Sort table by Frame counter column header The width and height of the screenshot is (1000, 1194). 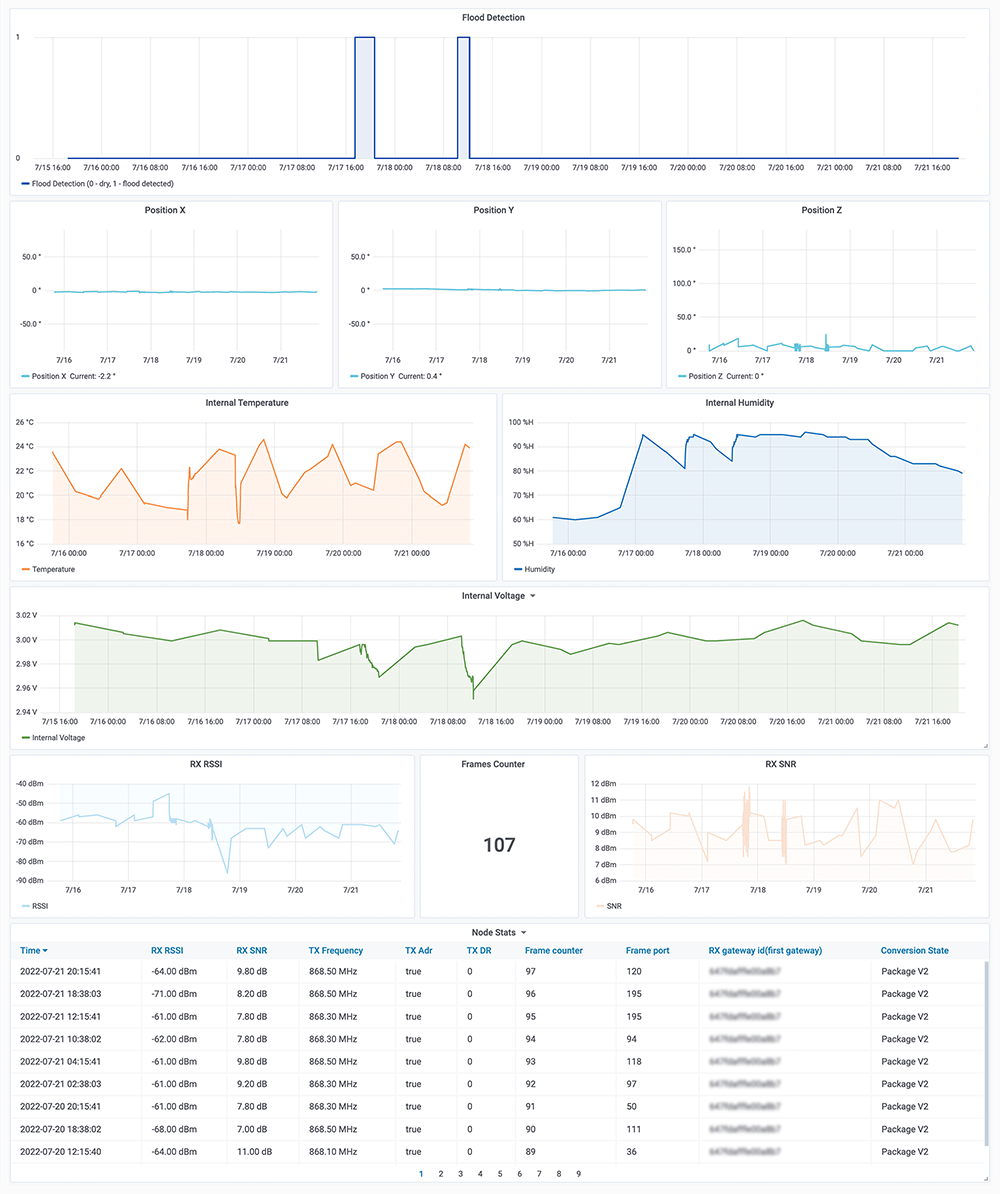click(x=554, y=951)
